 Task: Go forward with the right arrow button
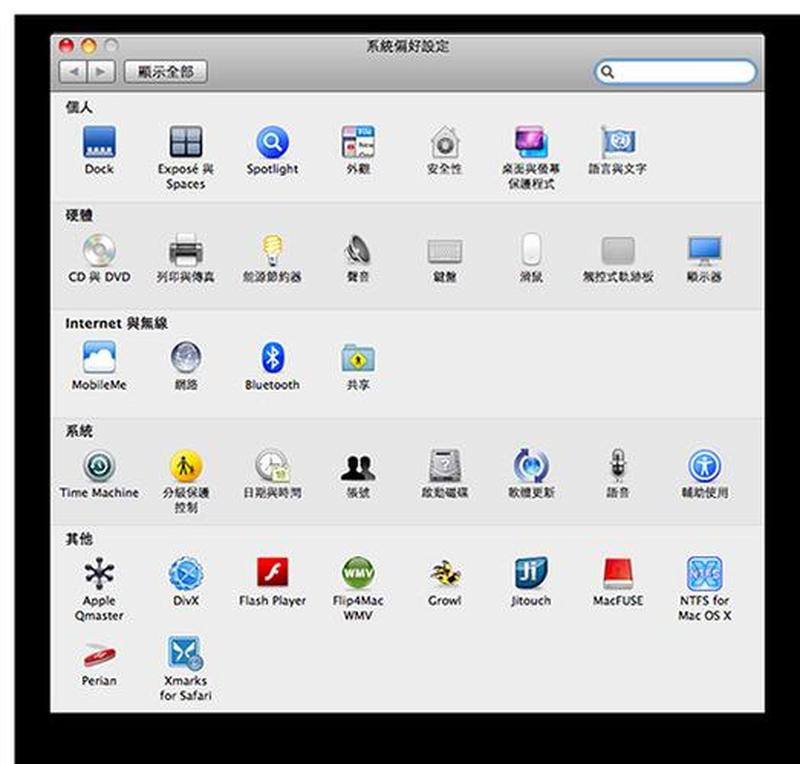tap(102, 71)
